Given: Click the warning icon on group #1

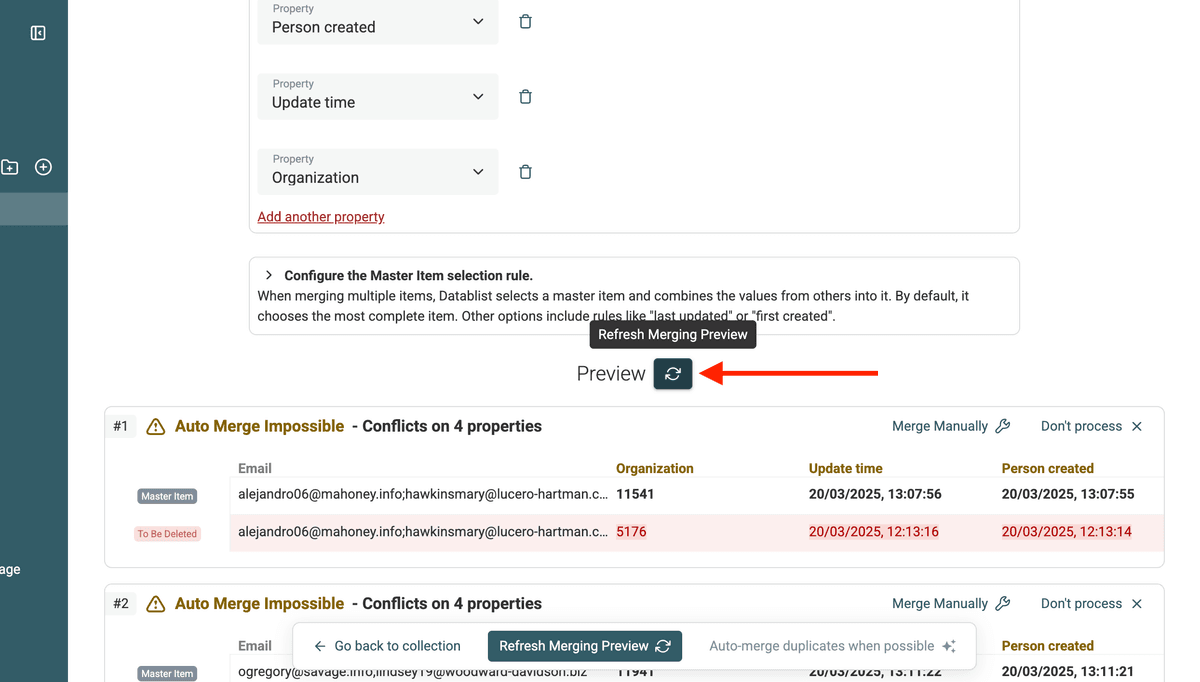Looking at the screenshot, I should click(155, 426).
